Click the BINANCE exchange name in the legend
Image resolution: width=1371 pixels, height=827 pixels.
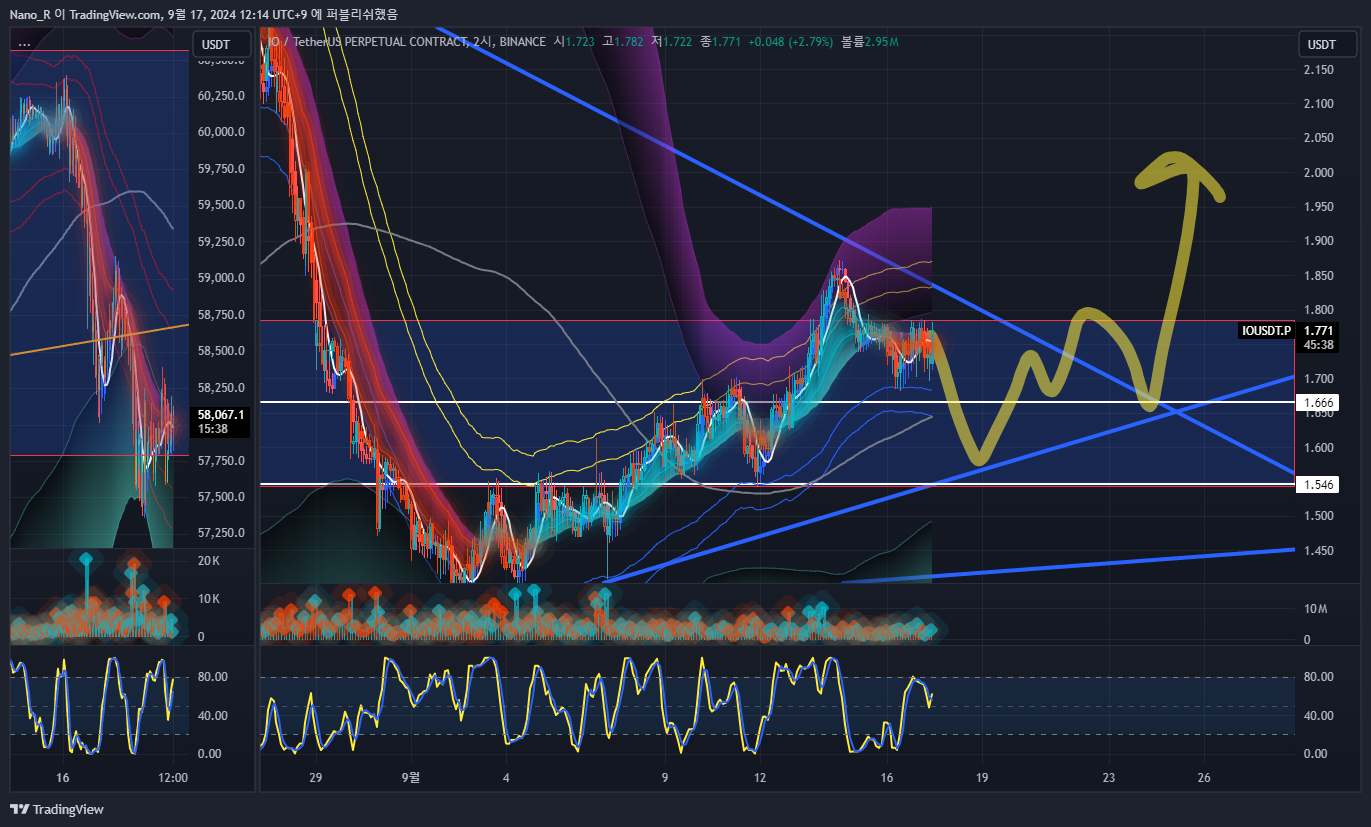pyautogui.click(x=522, y=42)
